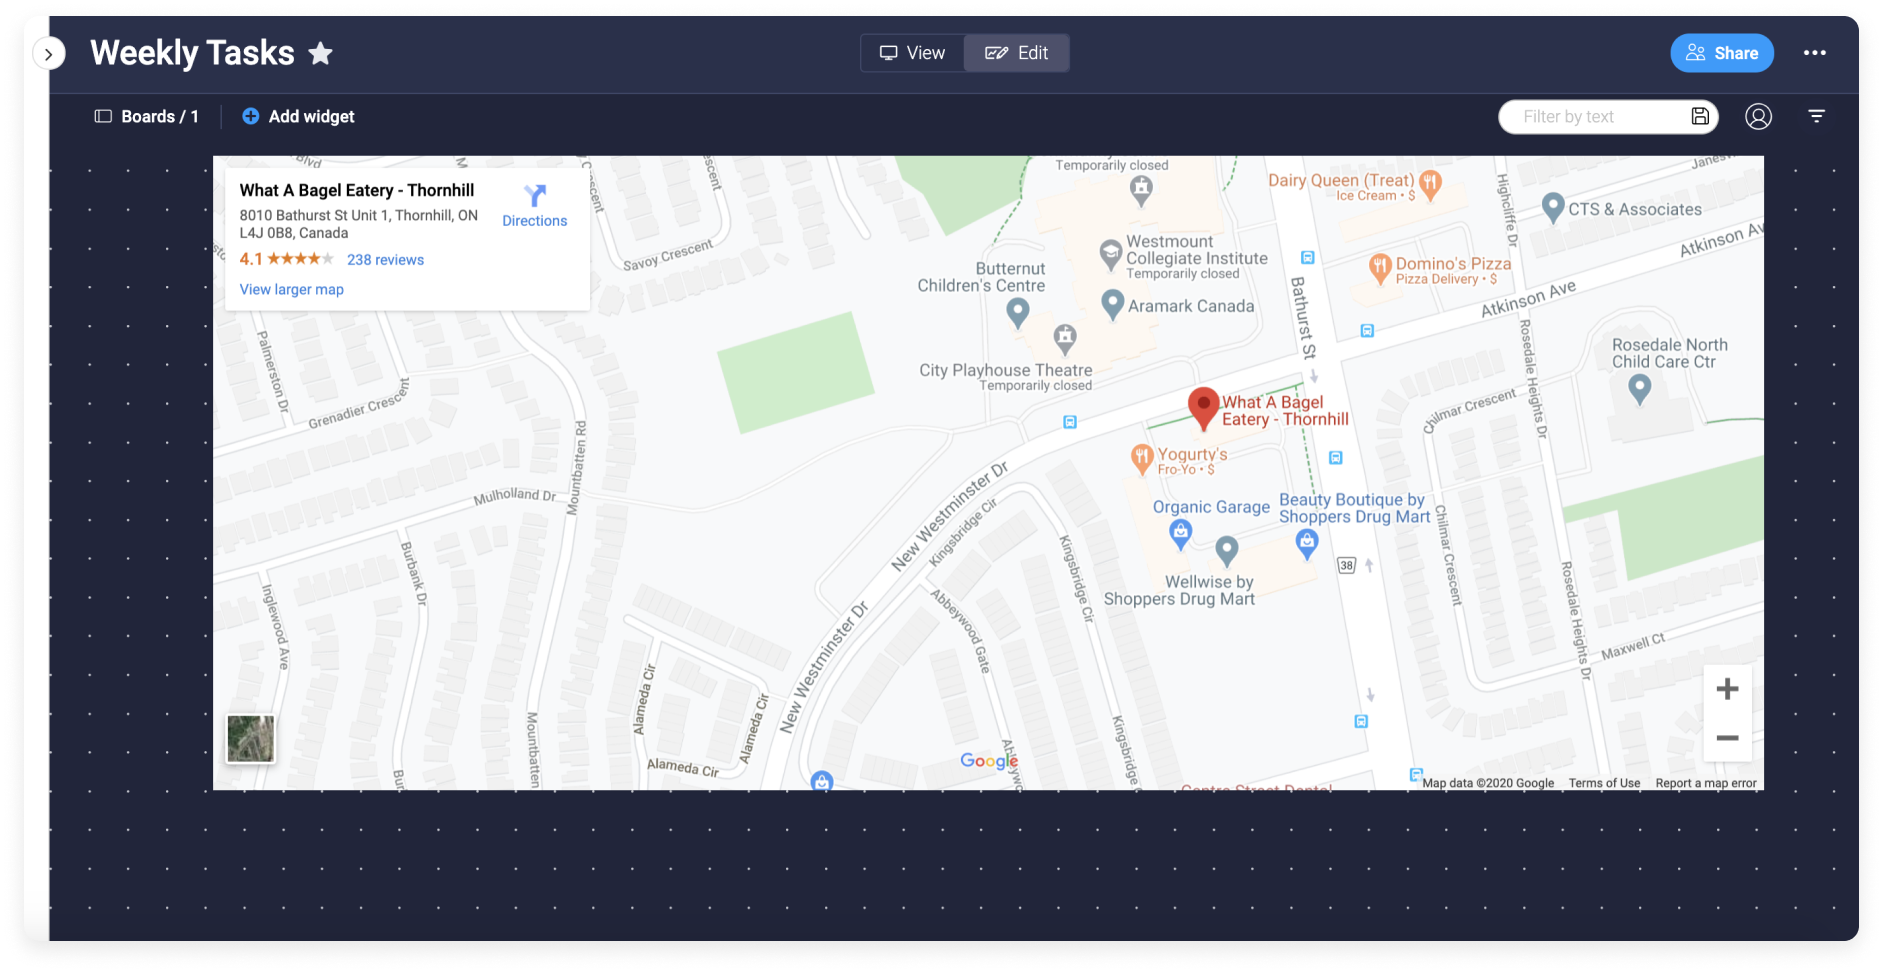Star the Weekly Tasks dashboard
Viewport: 1883px width, 973px height.
point(320,53)
